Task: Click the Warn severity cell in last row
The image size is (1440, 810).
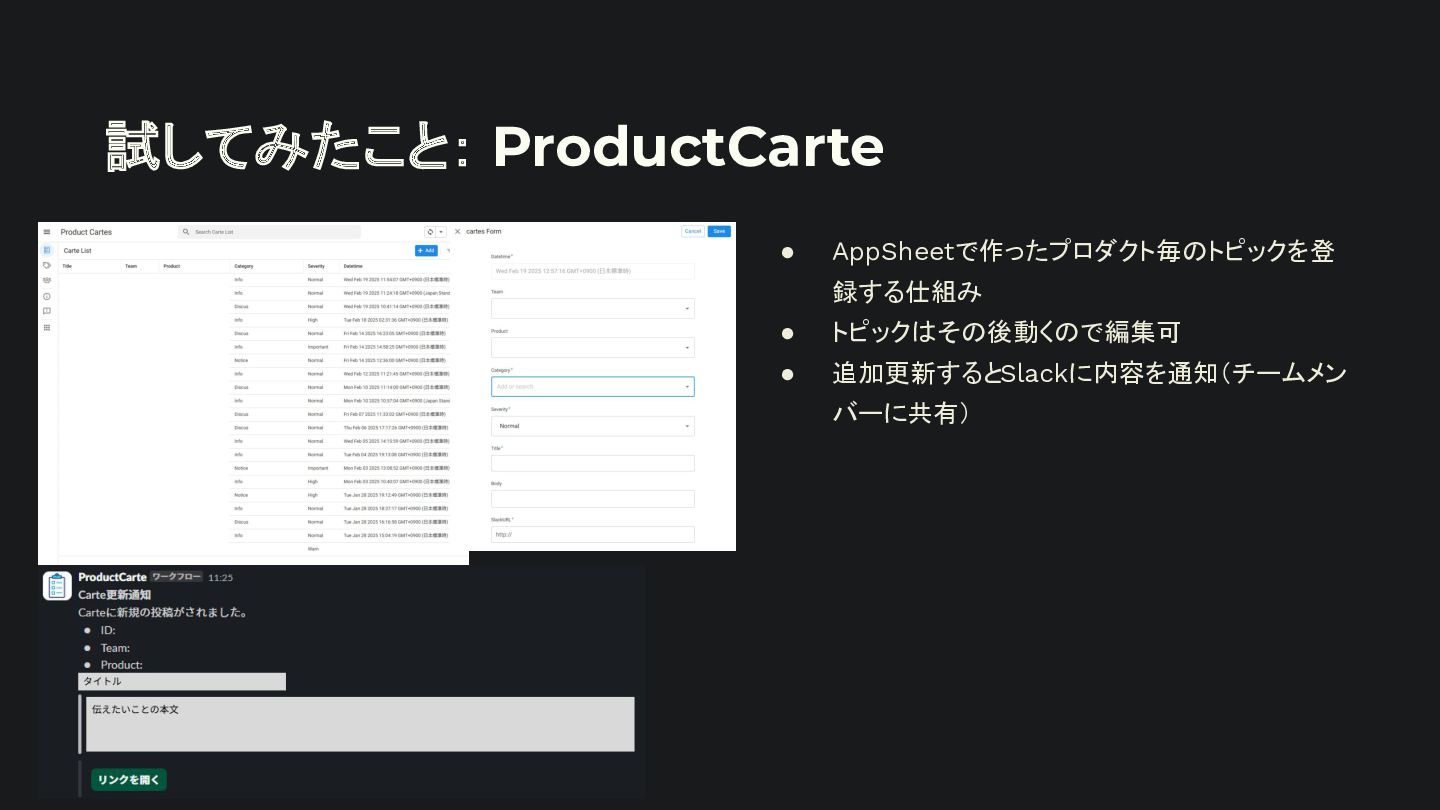Action: (314, 549)
